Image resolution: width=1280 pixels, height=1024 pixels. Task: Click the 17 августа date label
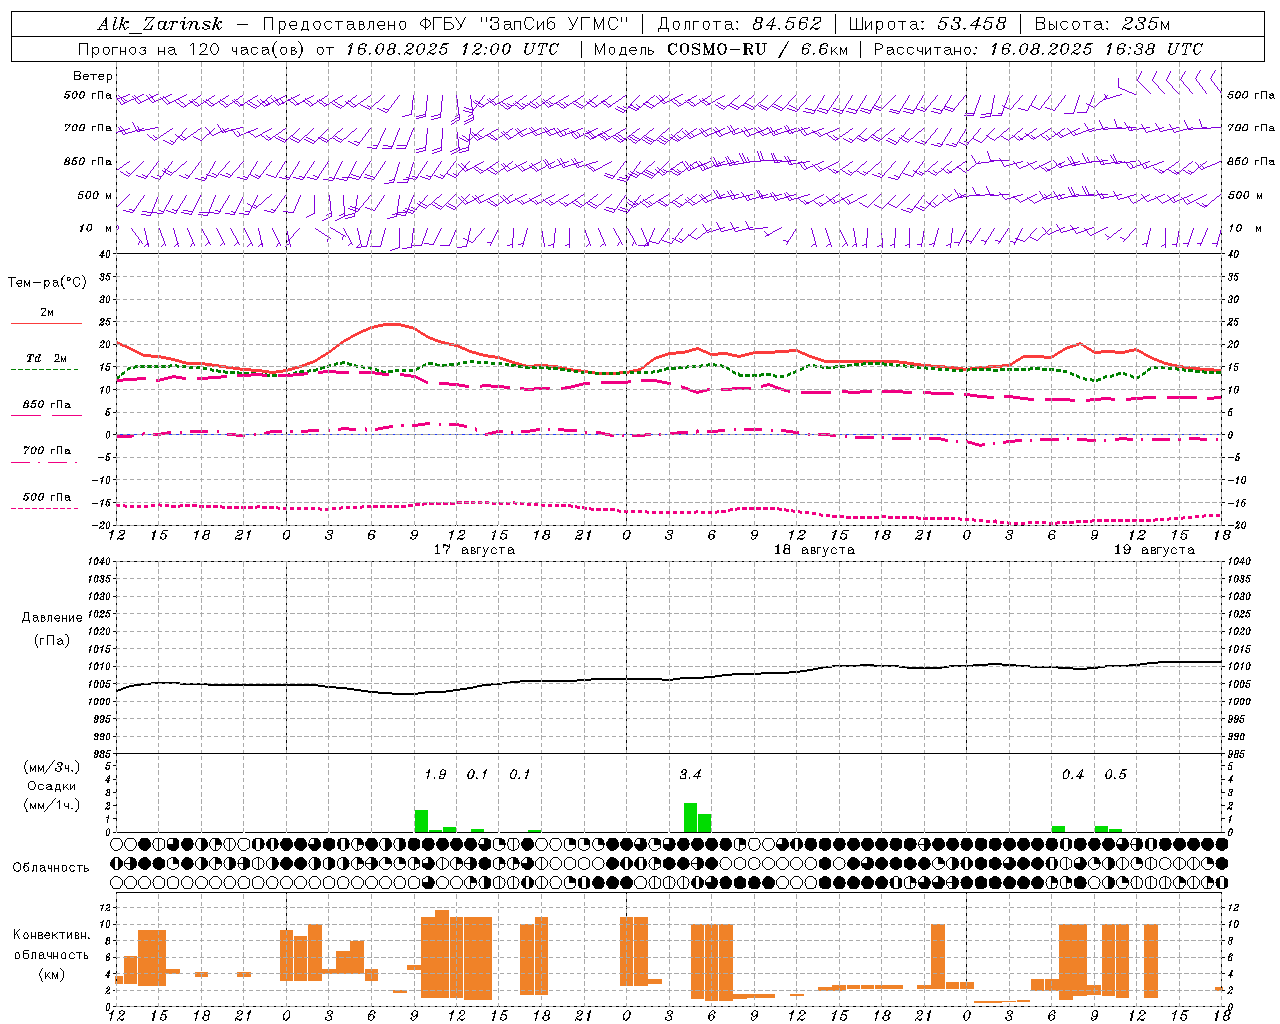pyautogui.click(x=474, y=550)
